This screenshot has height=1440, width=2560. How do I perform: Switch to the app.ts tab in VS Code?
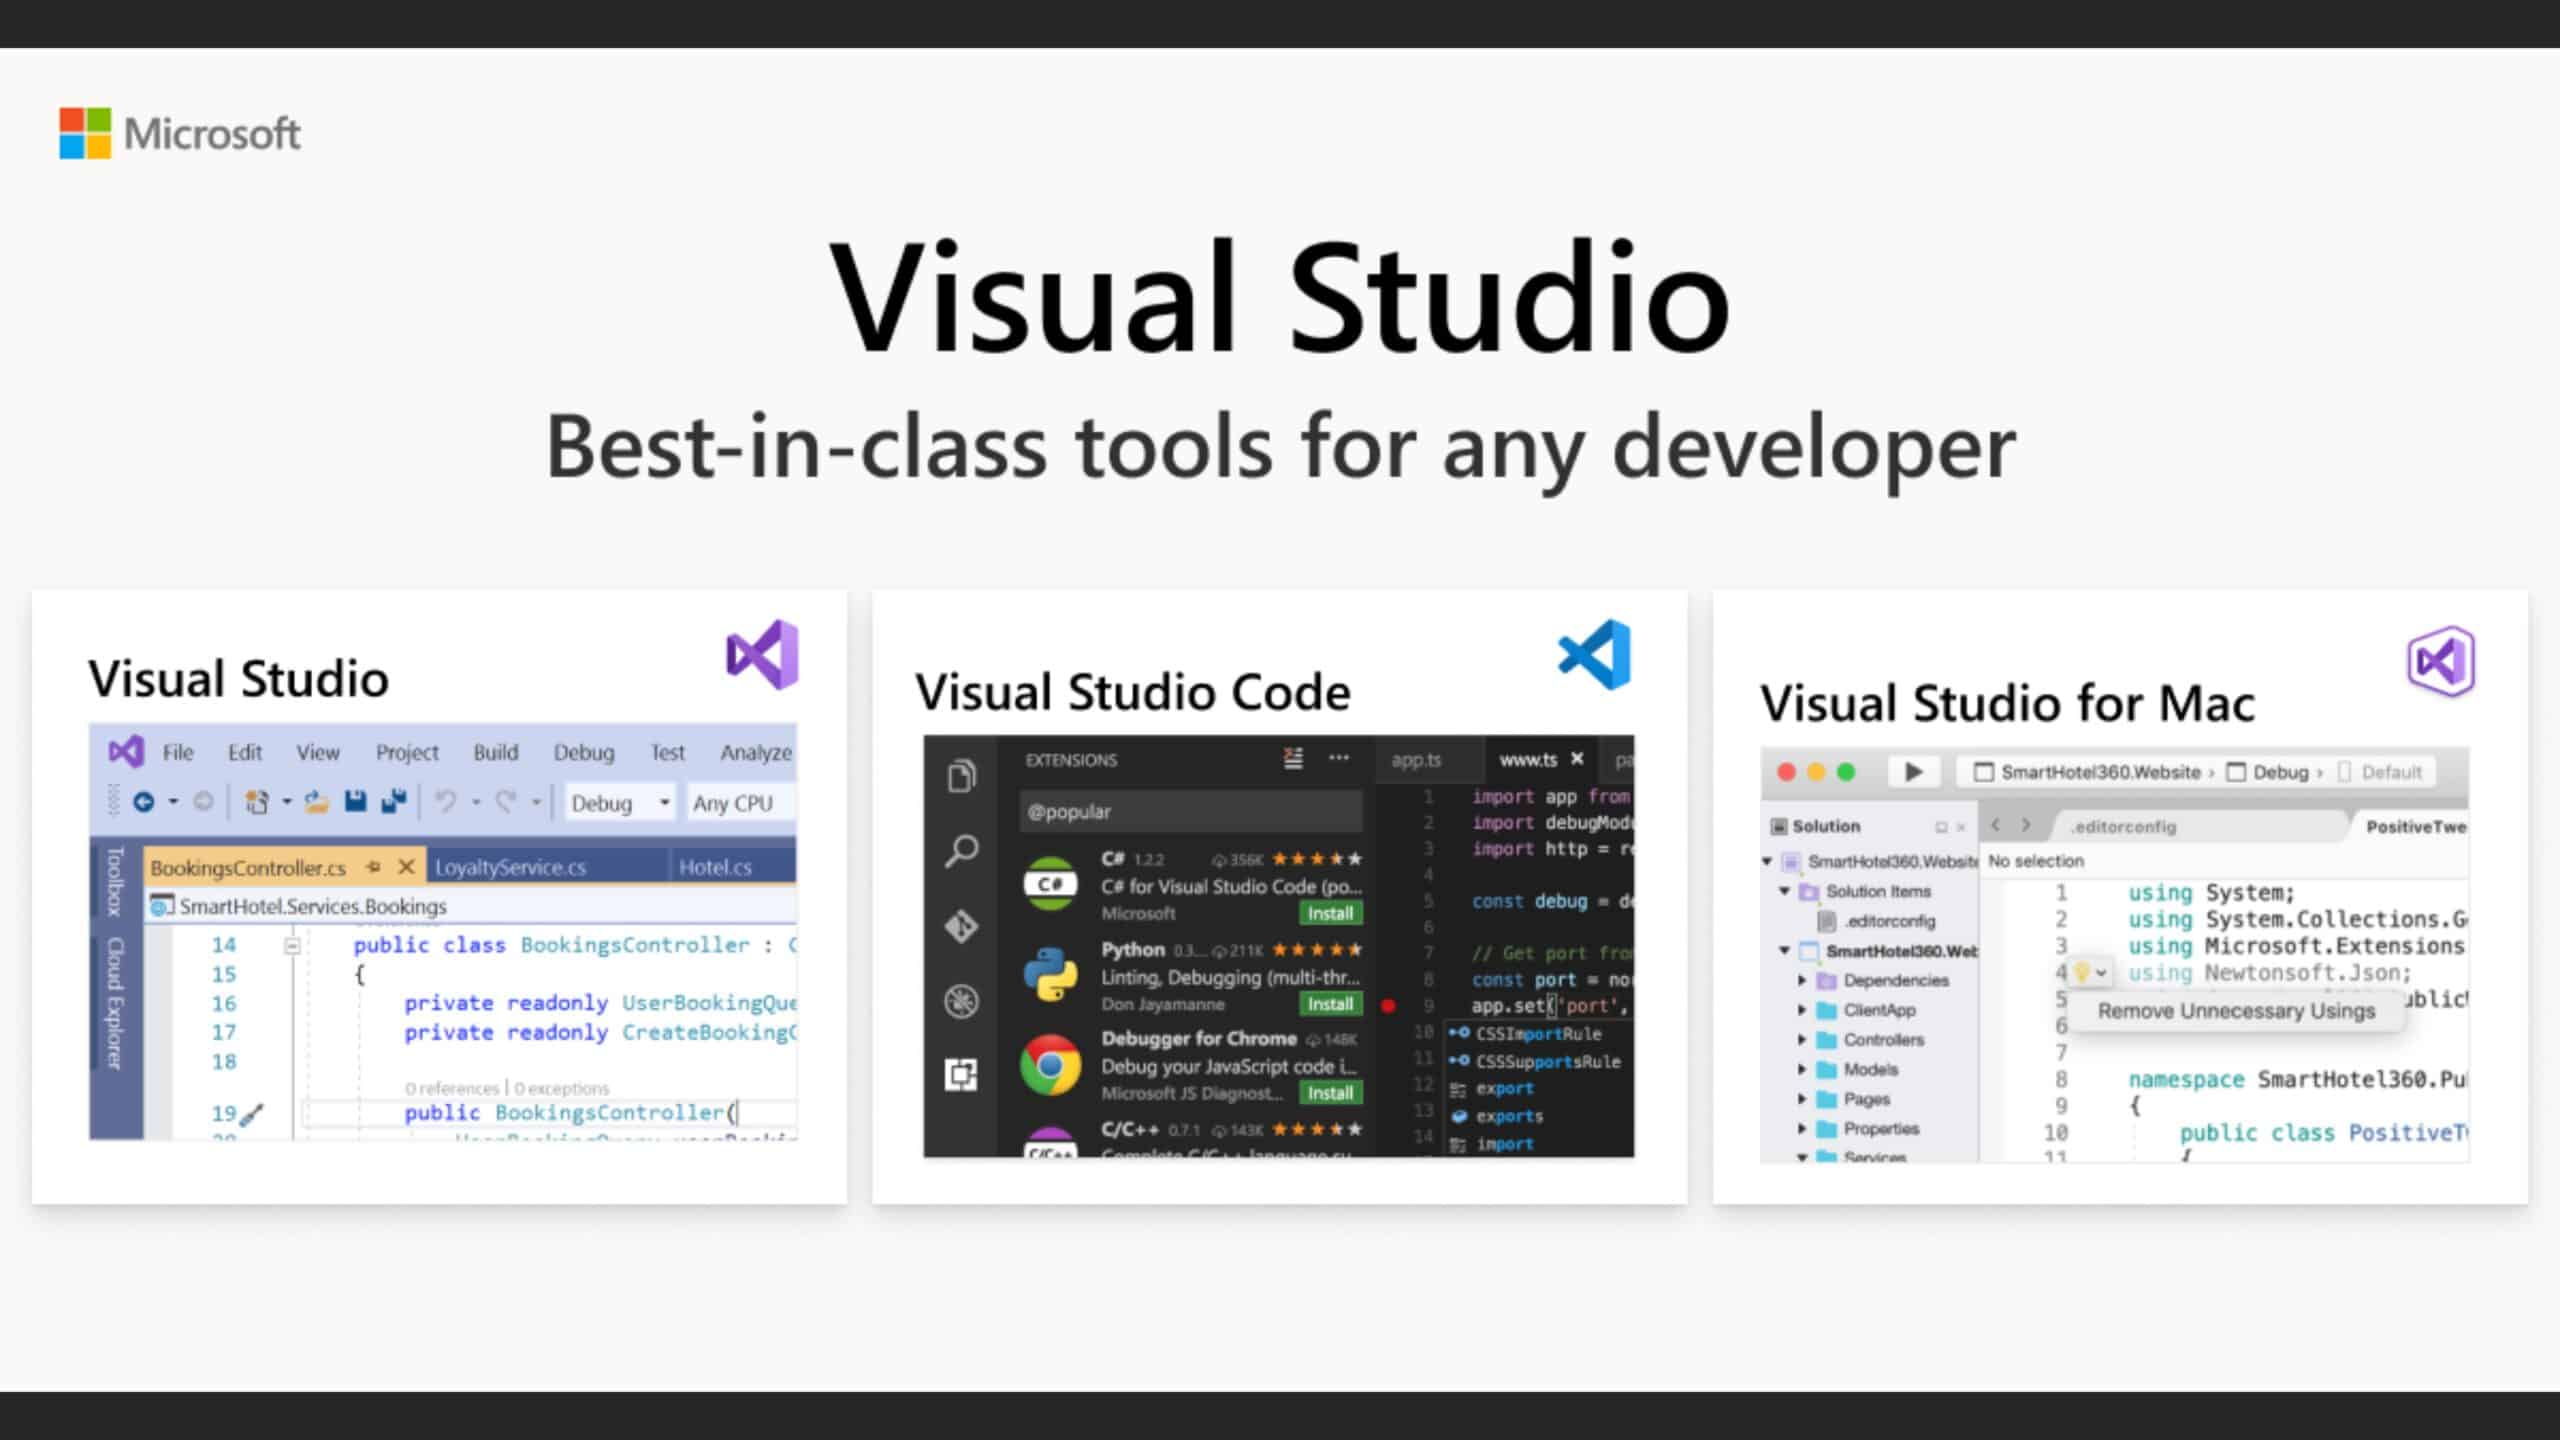coord(1416,760)
